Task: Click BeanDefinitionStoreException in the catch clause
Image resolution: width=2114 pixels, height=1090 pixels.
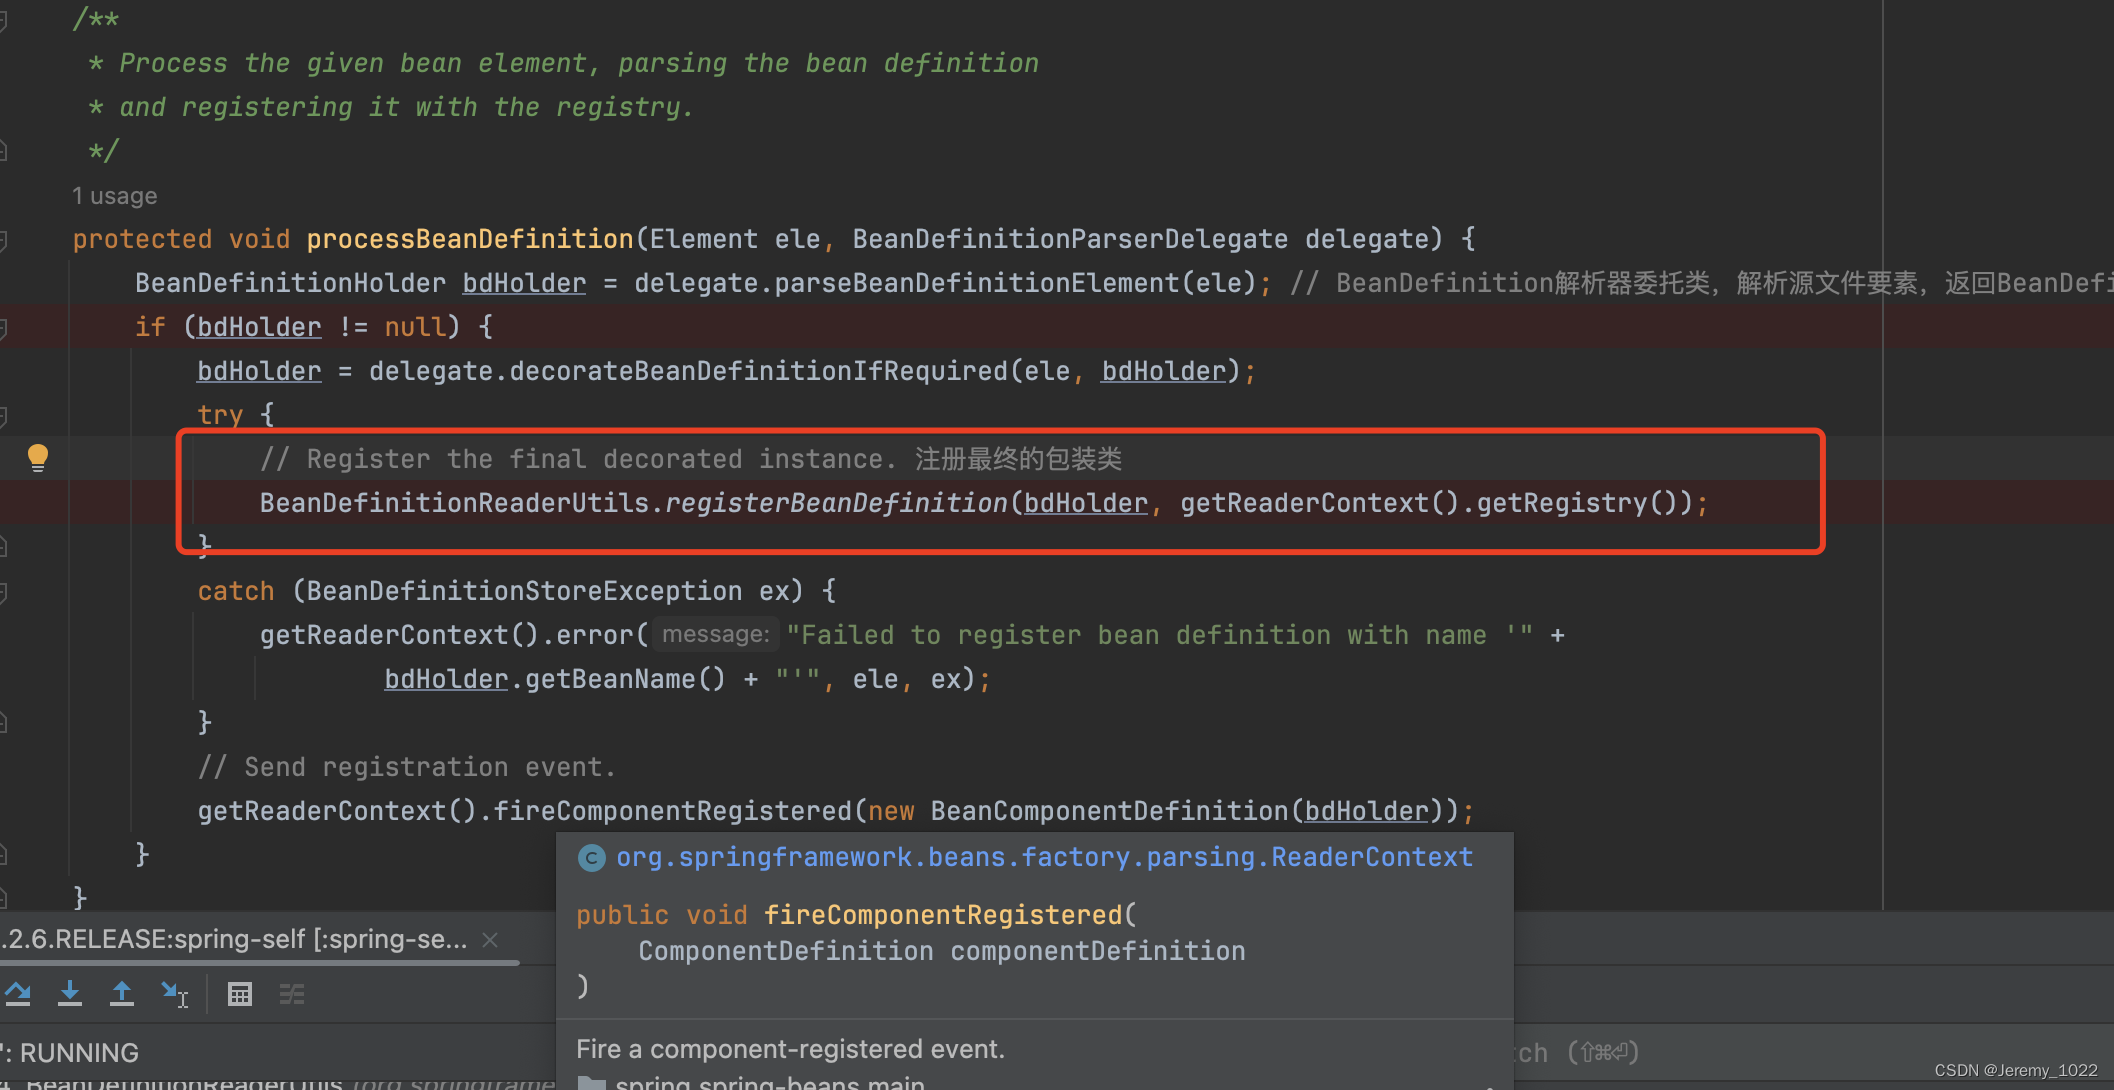Action: pyautogui.click(x=524, y=591)
